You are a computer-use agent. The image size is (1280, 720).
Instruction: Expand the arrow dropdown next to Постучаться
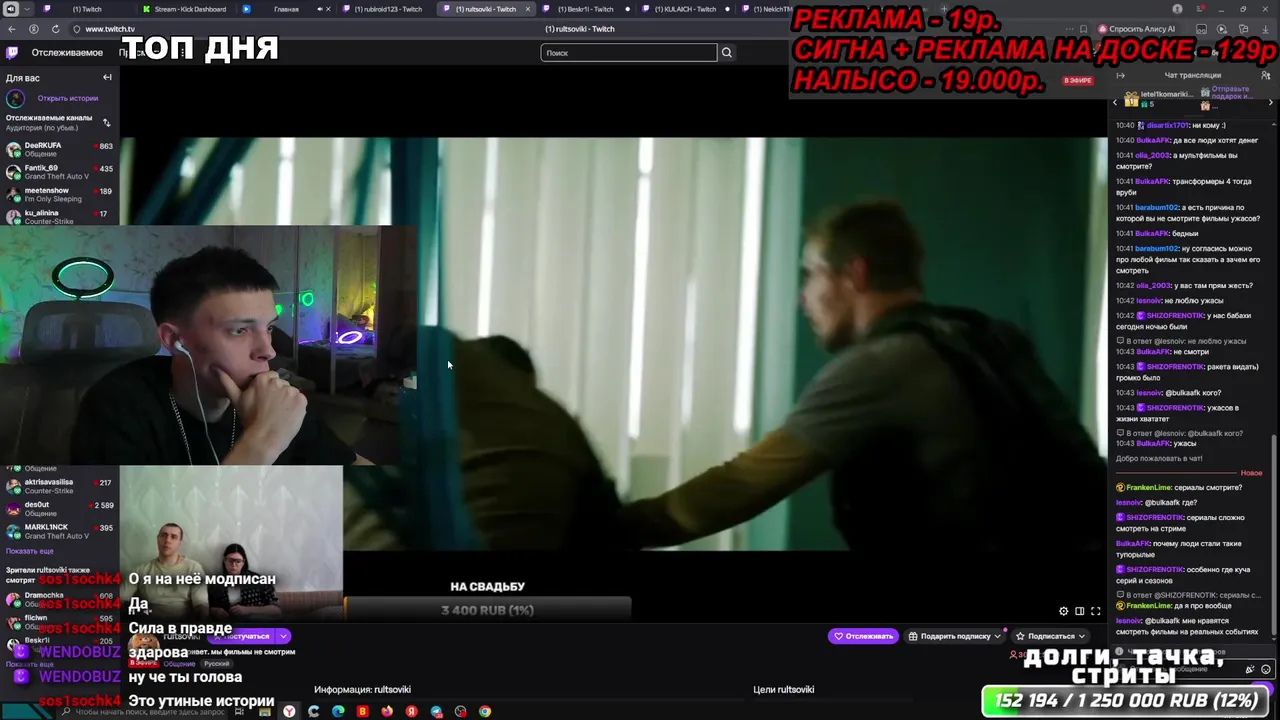(x=283, y=636)
